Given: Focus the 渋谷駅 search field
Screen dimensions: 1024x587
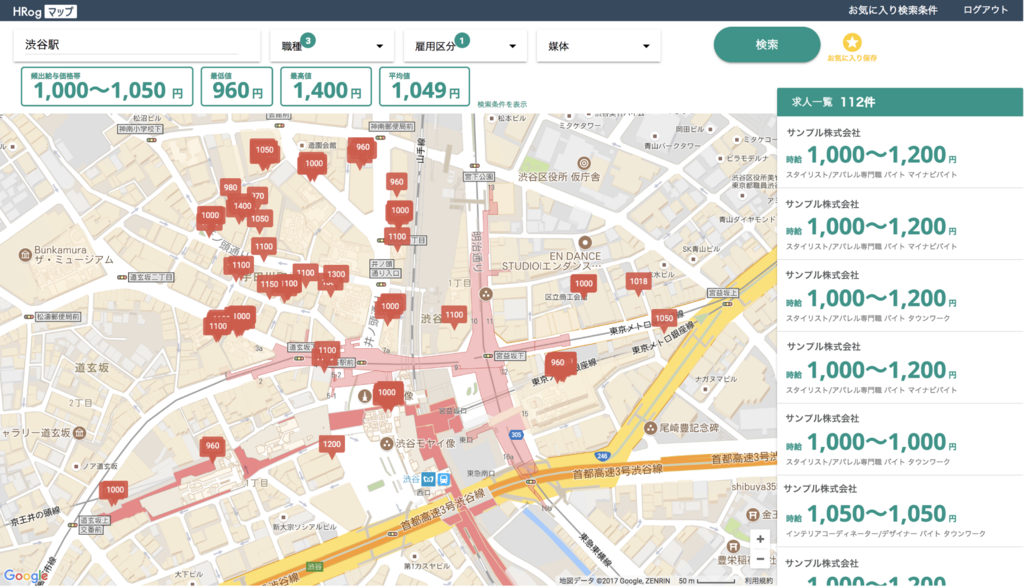Looking at the screenshot, I should click(136, 44).
